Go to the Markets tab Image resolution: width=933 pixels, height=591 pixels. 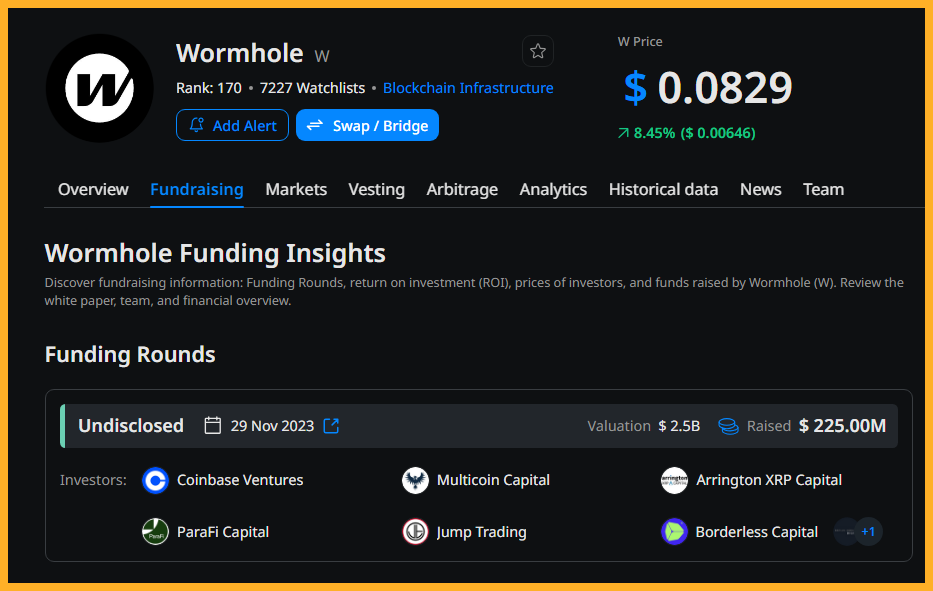pyautogui.click(x=296, y=189)
